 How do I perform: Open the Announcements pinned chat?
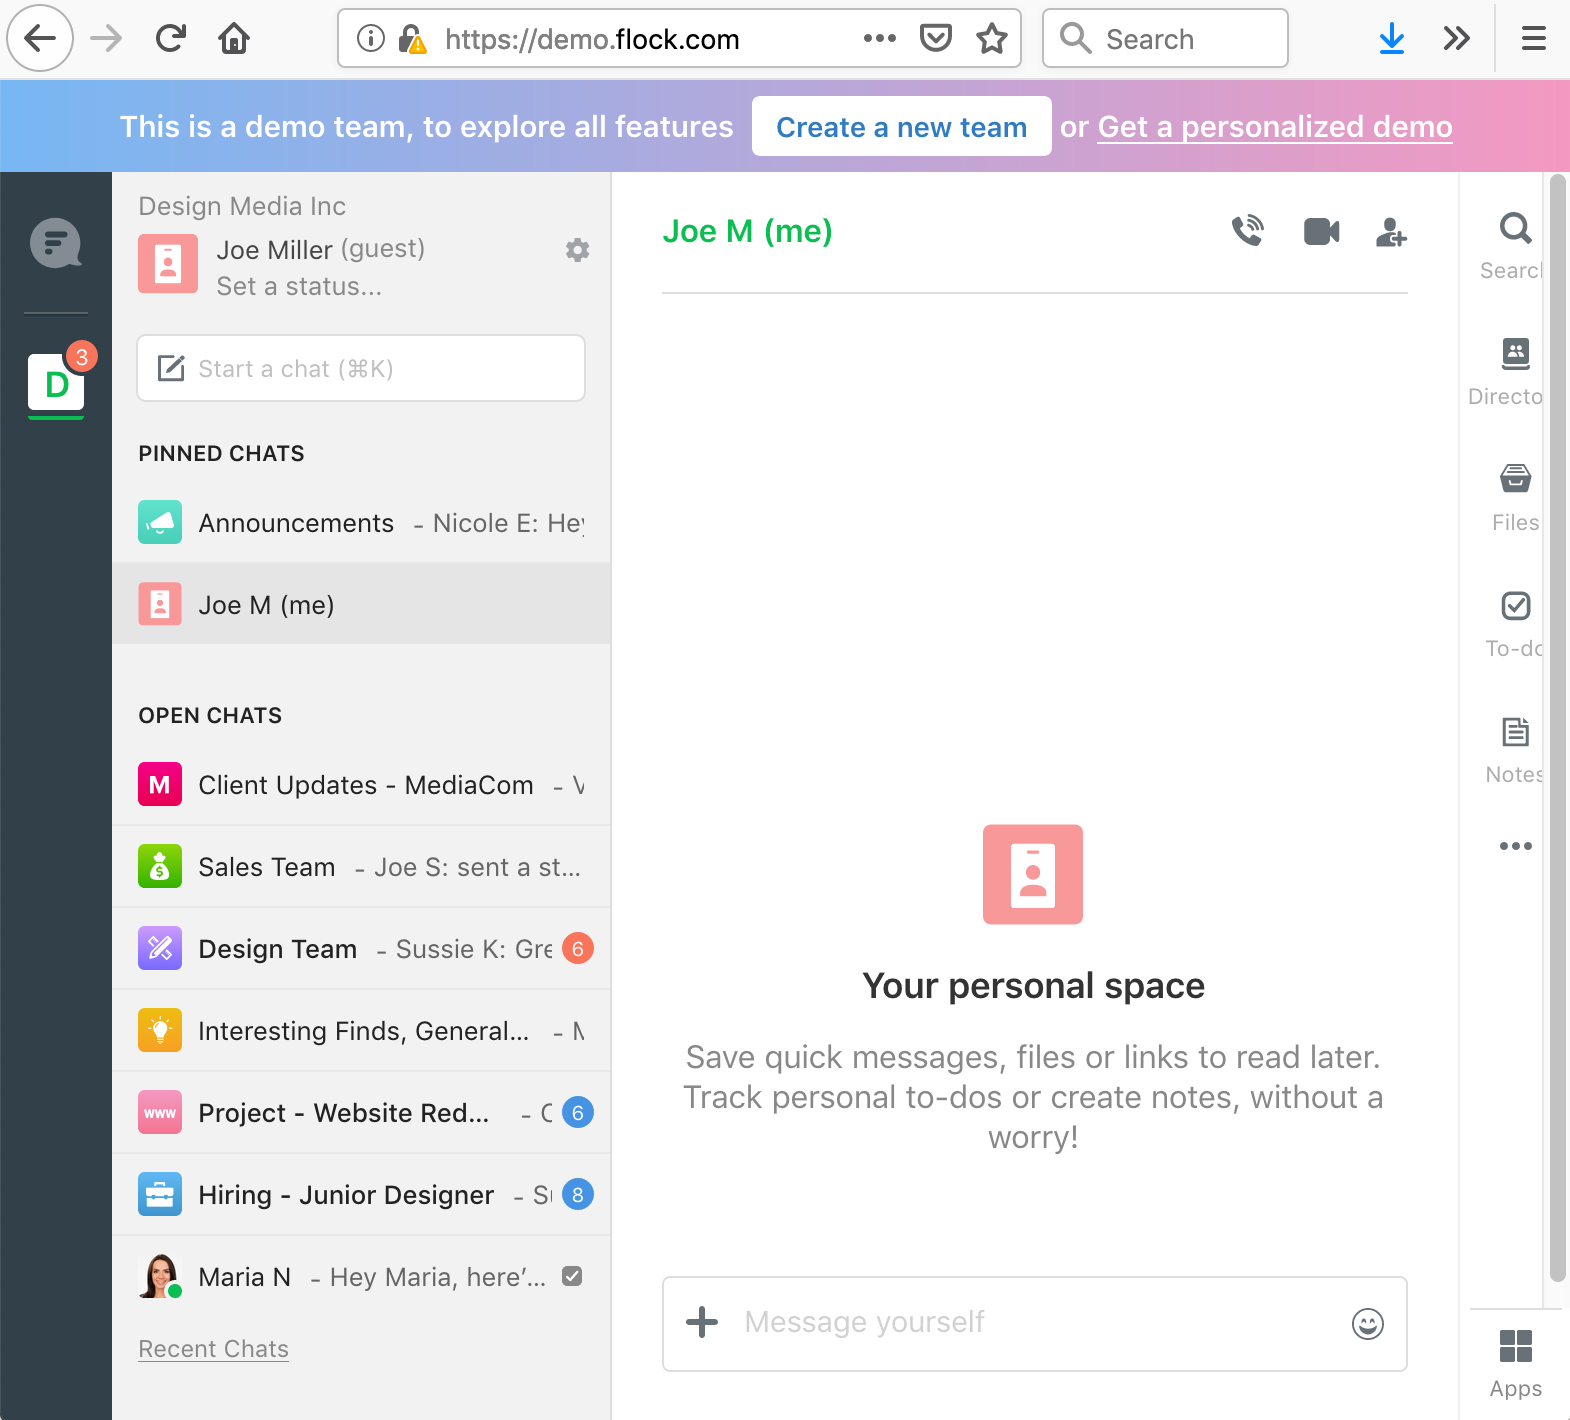pos(361,522)
